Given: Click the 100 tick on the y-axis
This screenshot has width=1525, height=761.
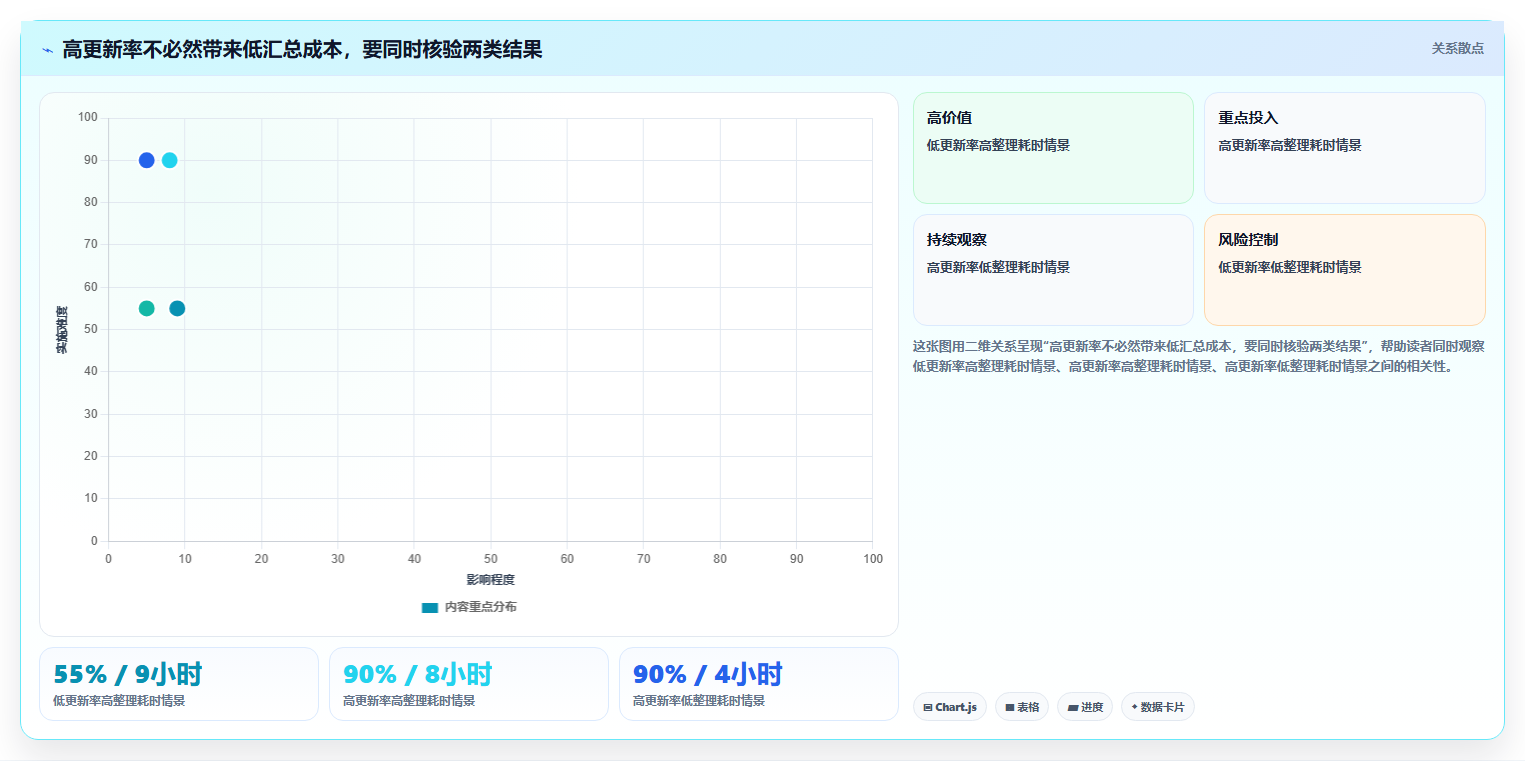Looking at the screenshot, I should coord(88,118).
